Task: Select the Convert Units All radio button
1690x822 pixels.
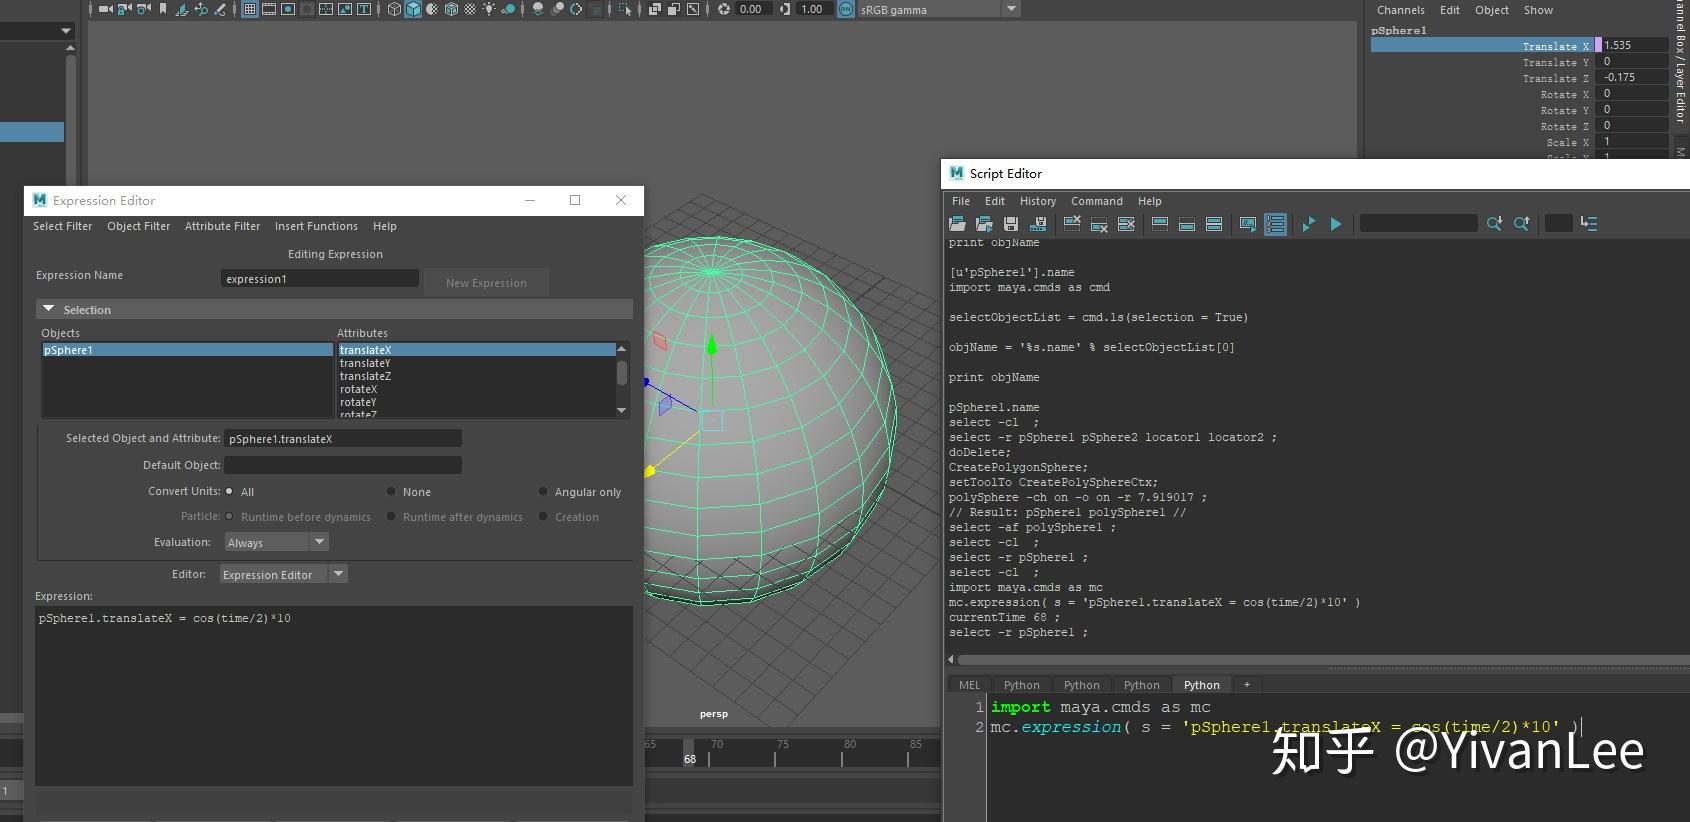Action: tap(229, 491)
